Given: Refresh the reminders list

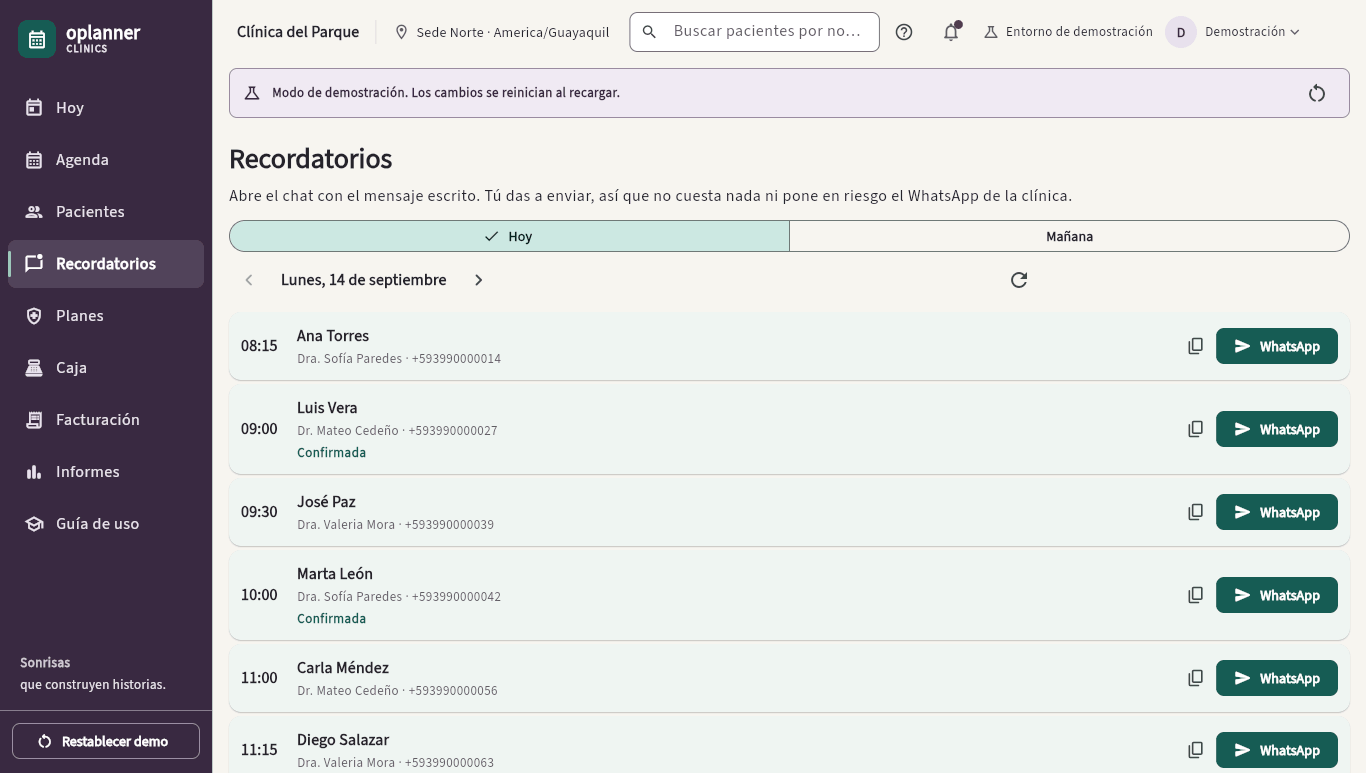Looking at the screenshot, I should click(1019, 280).
